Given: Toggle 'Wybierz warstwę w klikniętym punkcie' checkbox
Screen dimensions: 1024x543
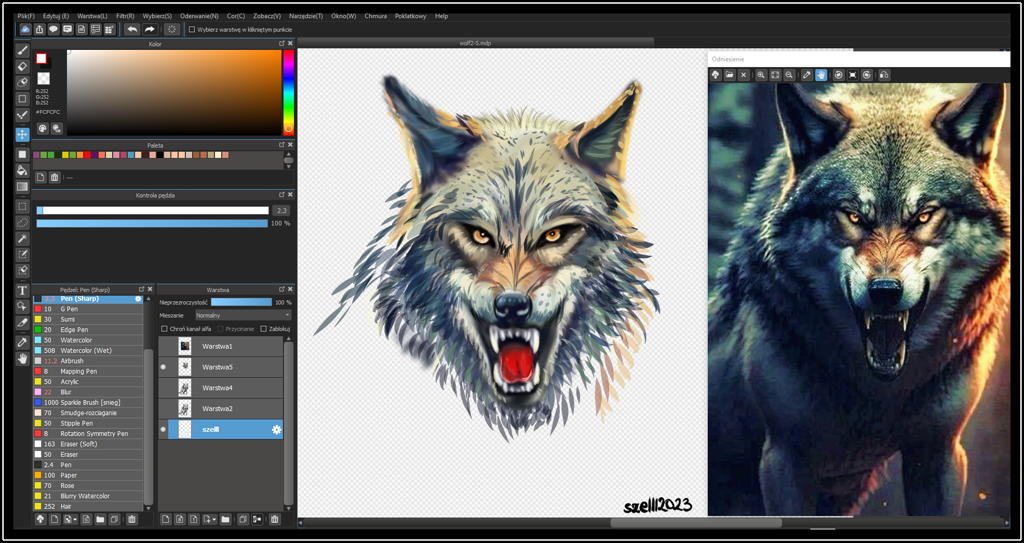Looking at the screenshot, I should [x=192, y=30].
